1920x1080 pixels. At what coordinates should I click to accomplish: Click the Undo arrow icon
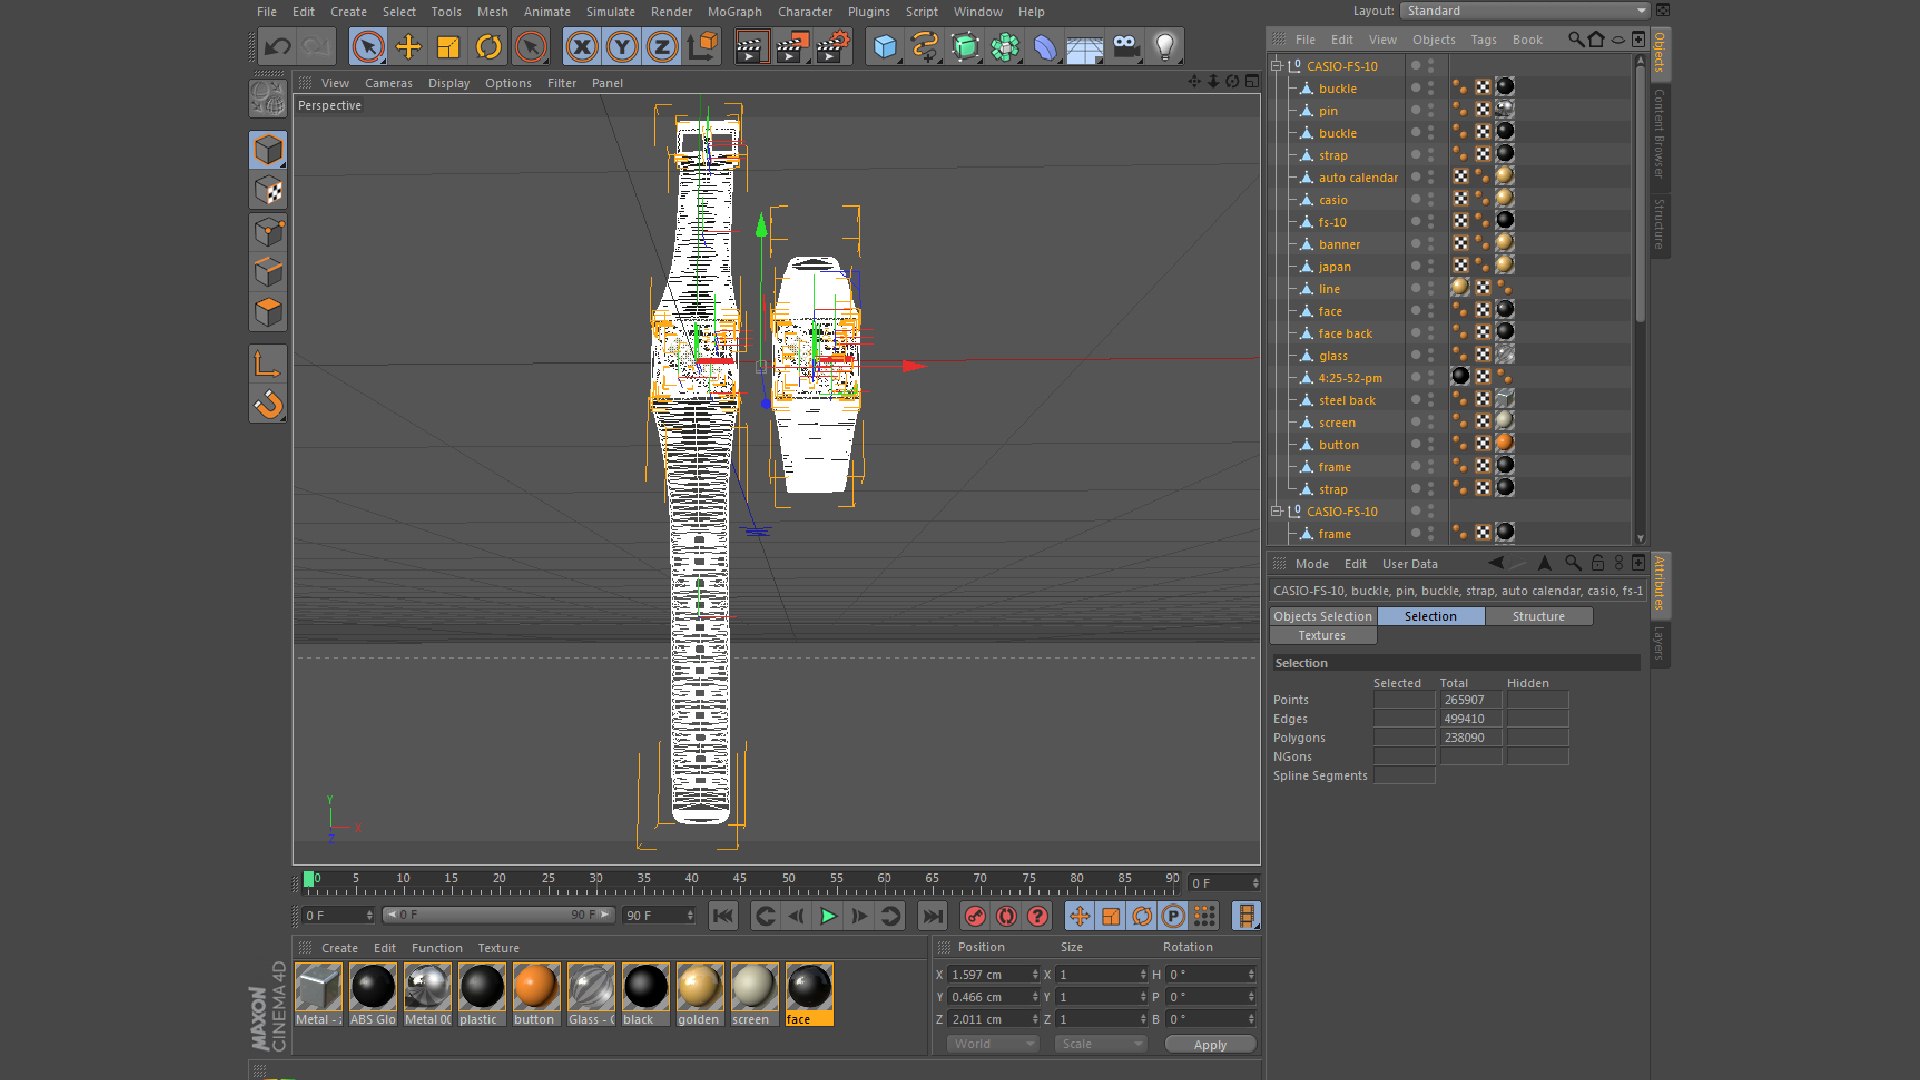[x=277, y=47]
